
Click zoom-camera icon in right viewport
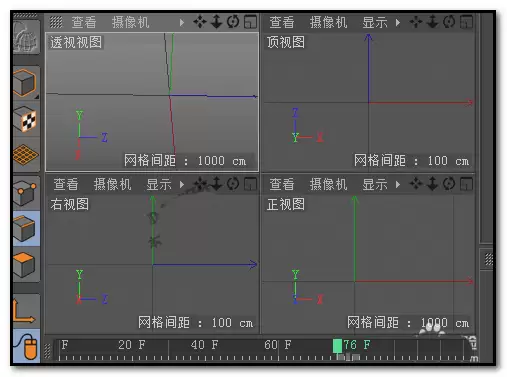[x=216, y=184]
